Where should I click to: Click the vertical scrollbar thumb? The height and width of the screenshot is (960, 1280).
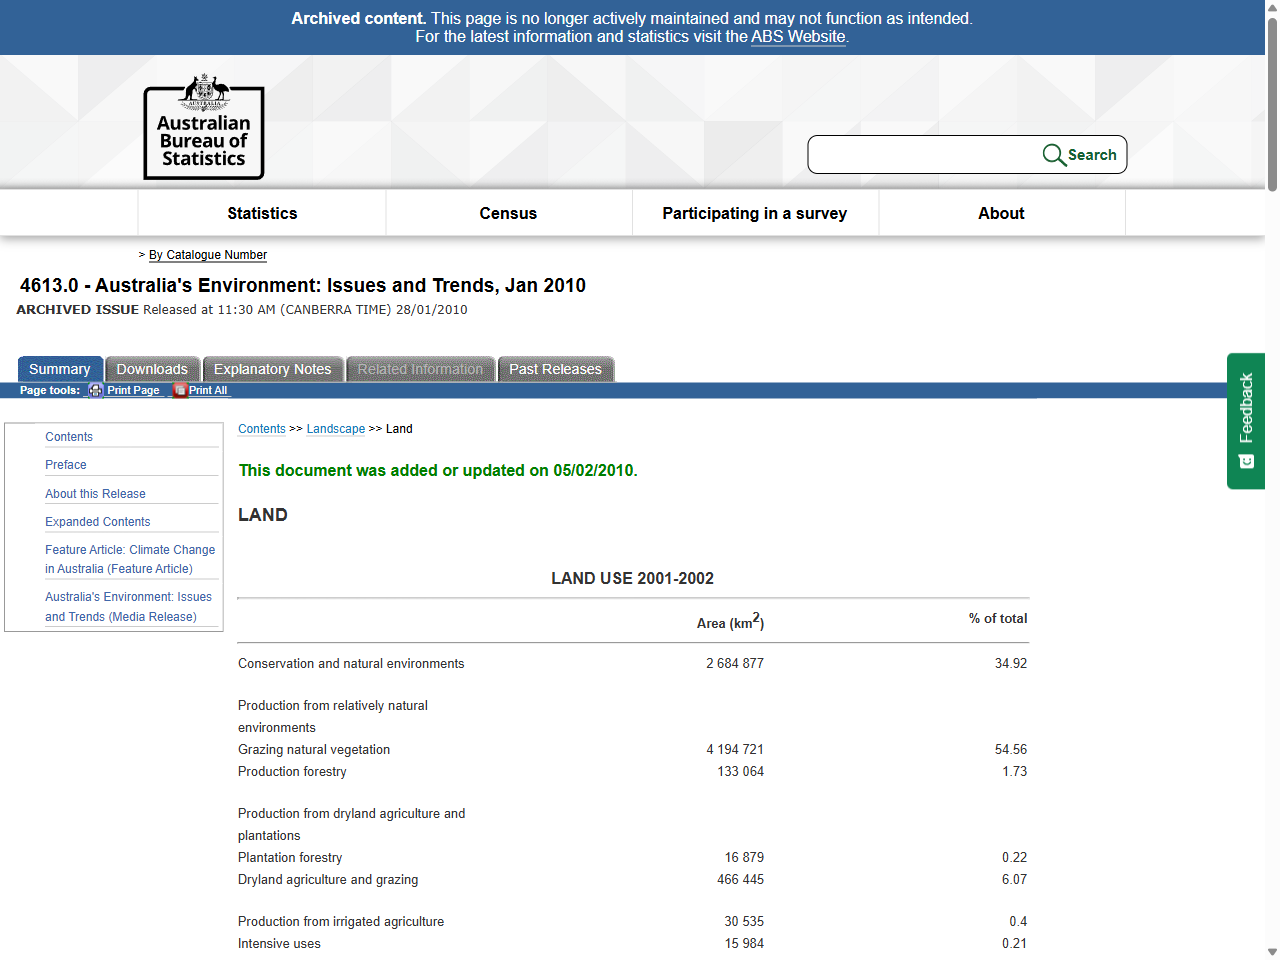pos(1272,105)
